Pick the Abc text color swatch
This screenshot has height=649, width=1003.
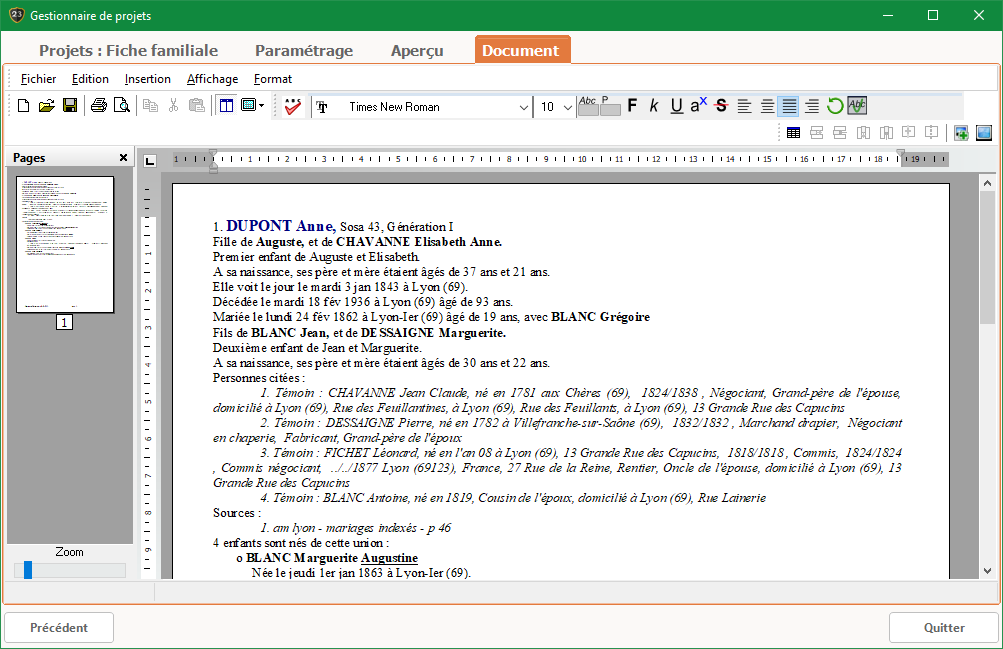588,106
